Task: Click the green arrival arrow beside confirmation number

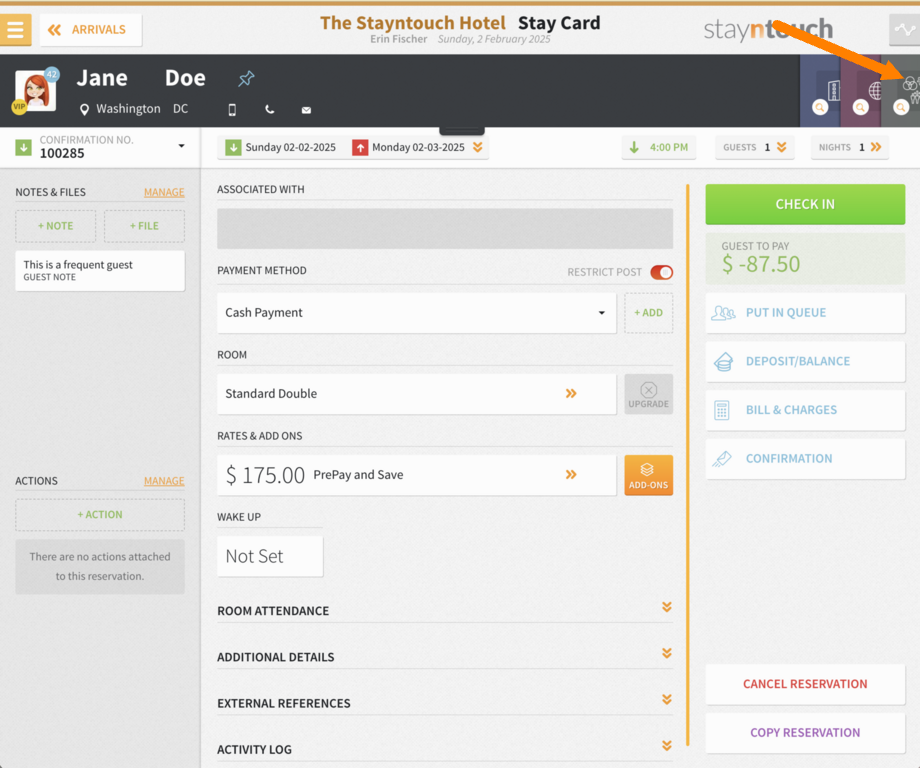Action: (x=23, y=147)
